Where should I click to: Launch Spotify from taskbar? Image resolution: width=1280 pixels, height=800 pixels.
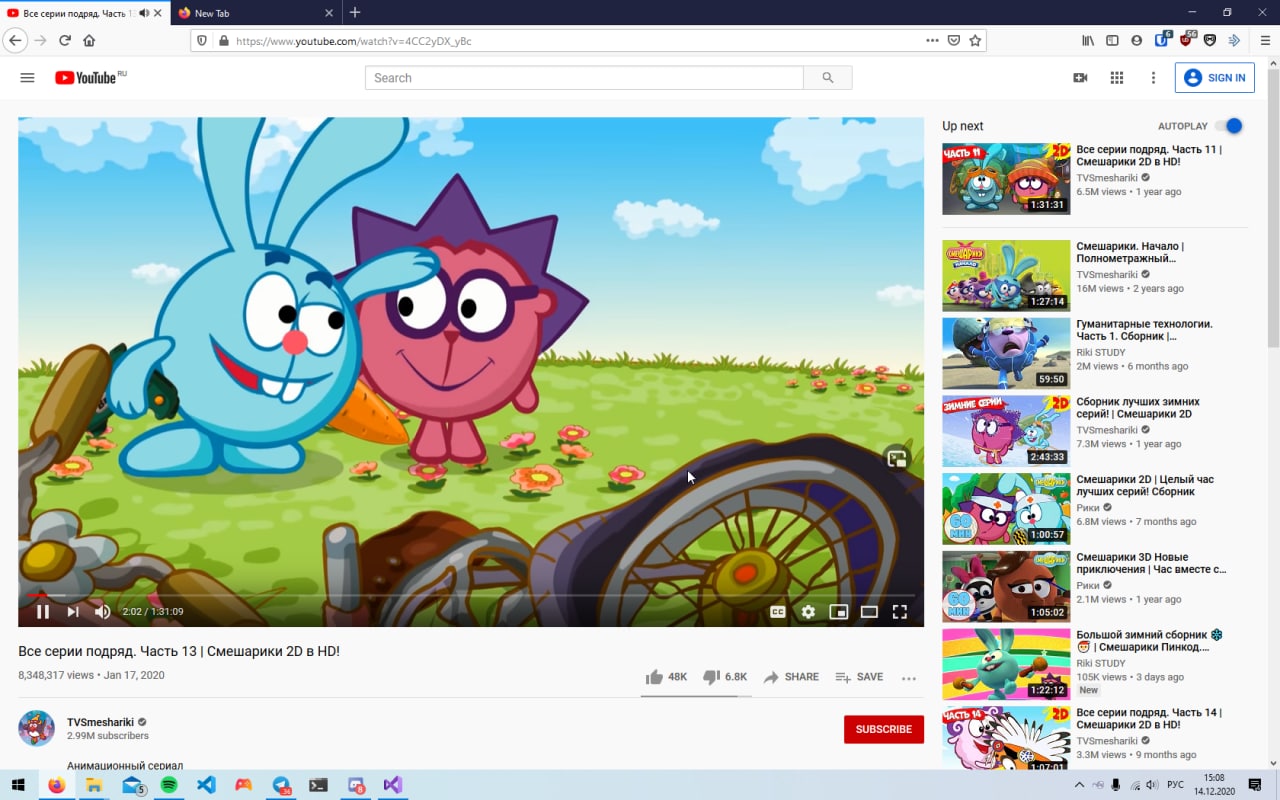point(169,785)
